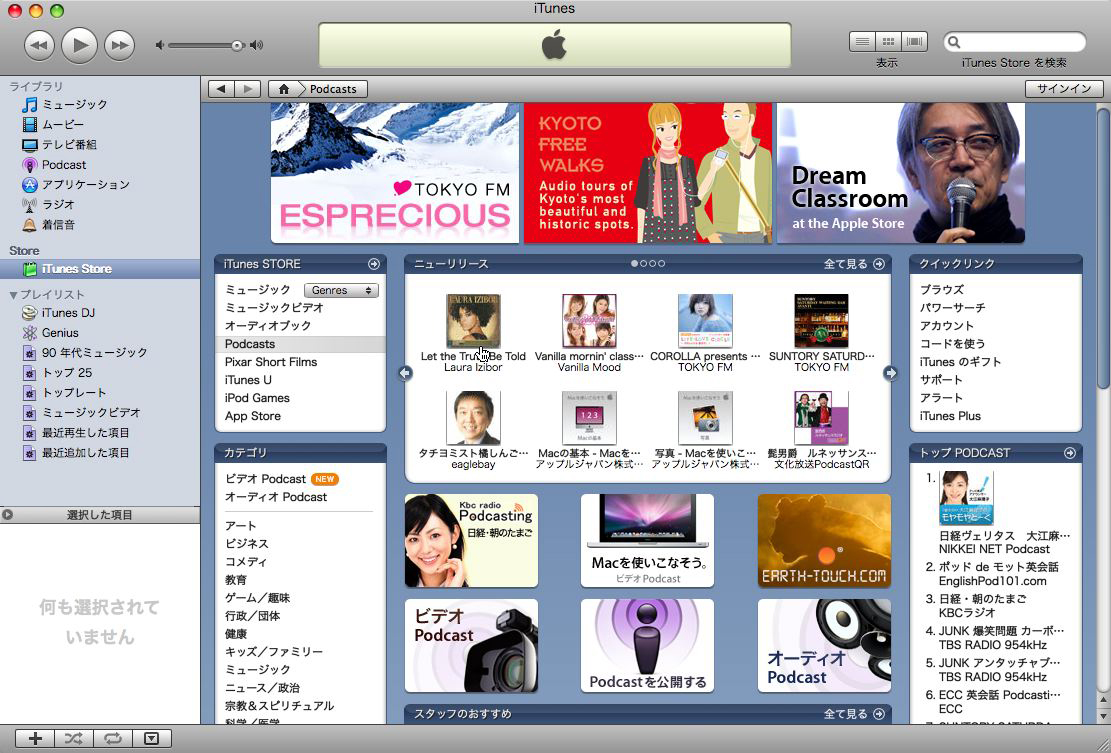The image size is (1111, 753).
Task: Go back with store back arrow
Action: 221,89
